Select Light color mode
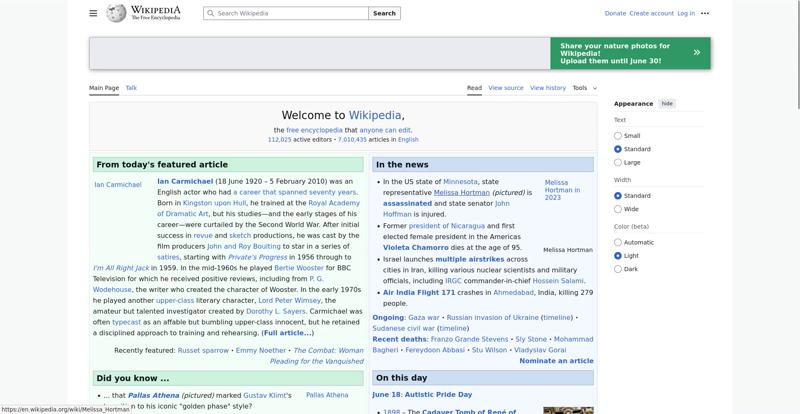This screenshot has width=800, height=414. point(617,256)
